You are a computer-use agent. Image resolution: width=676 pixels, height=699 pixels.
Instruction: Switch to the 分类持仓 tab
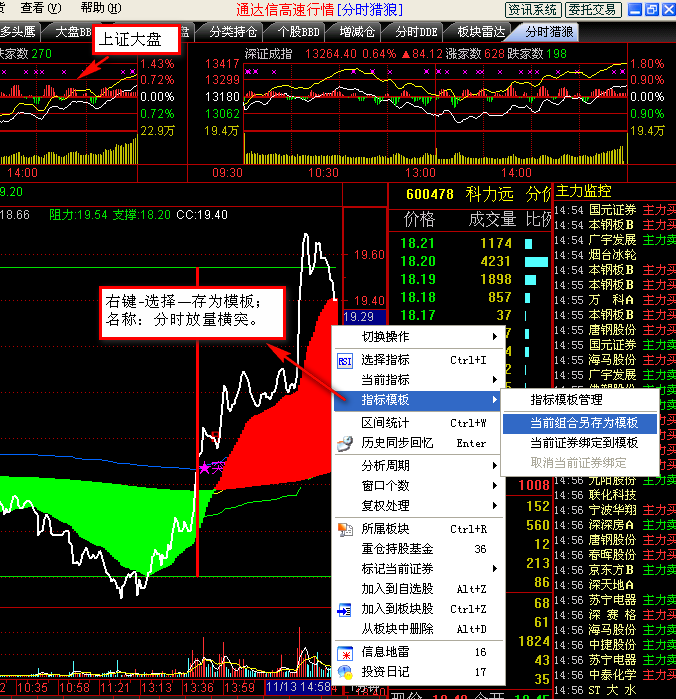pos(233,32)
